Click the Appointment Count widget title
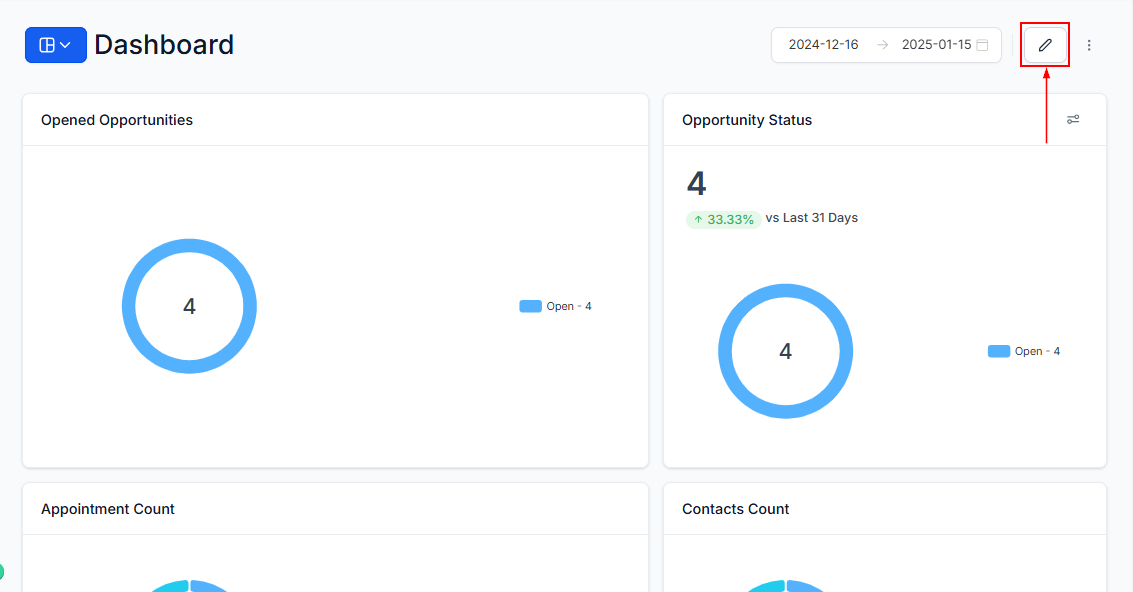This screenshot has height=592, width=1133. click(x=108, y=509)
